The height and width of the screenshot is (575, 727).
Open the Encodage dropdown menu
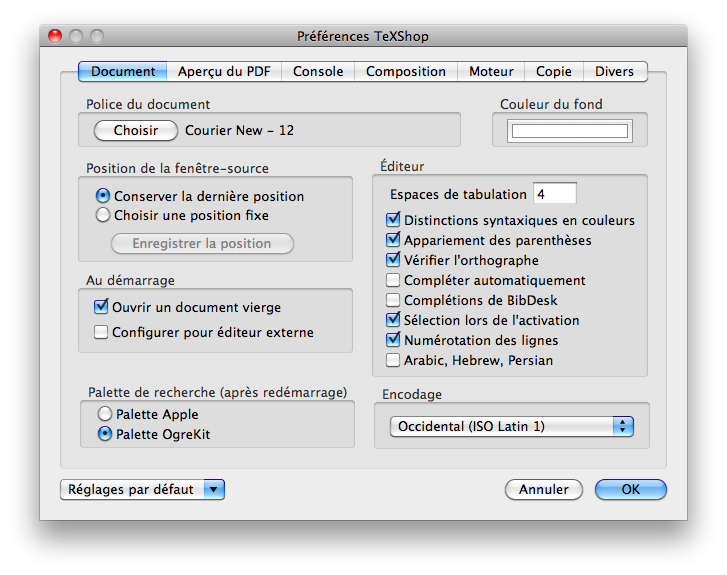[x=511, y=426]
